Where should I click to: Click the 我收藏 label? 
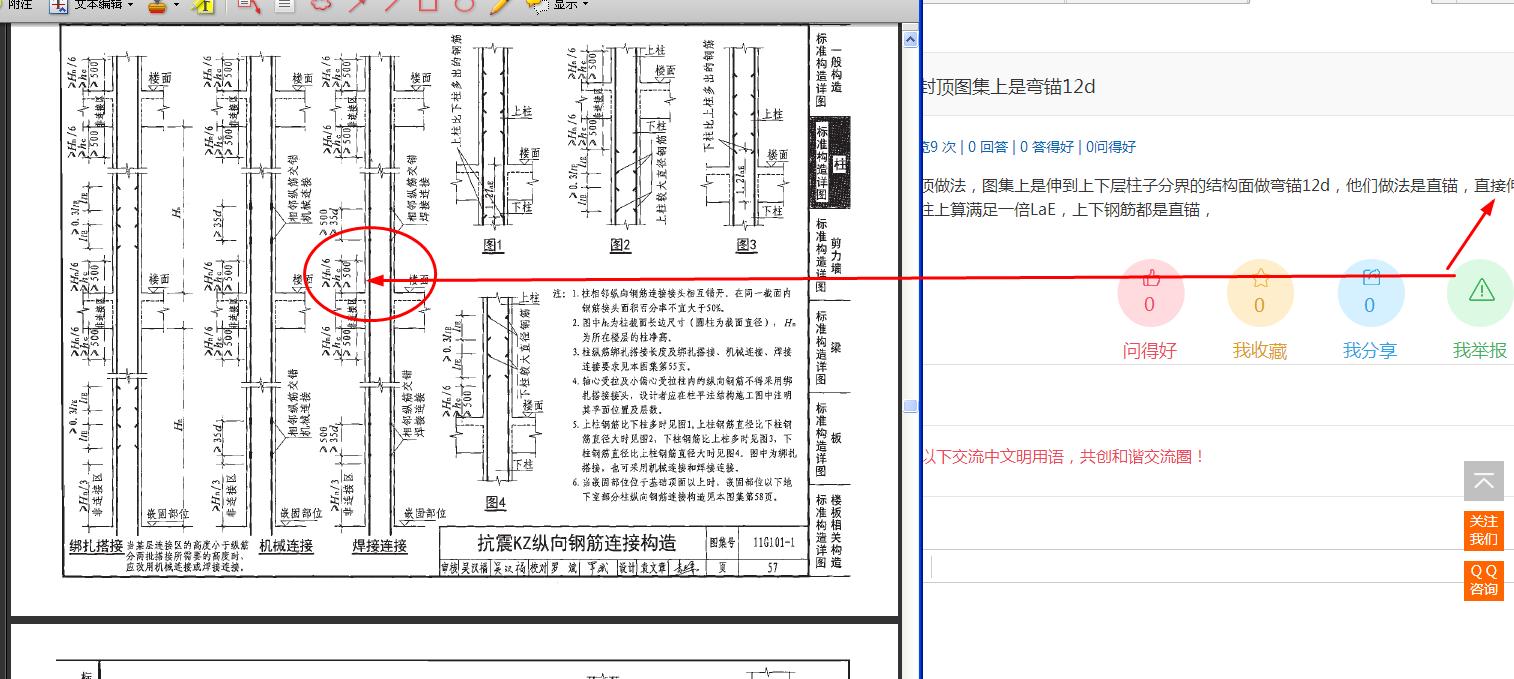click(x=1260, y=351)
